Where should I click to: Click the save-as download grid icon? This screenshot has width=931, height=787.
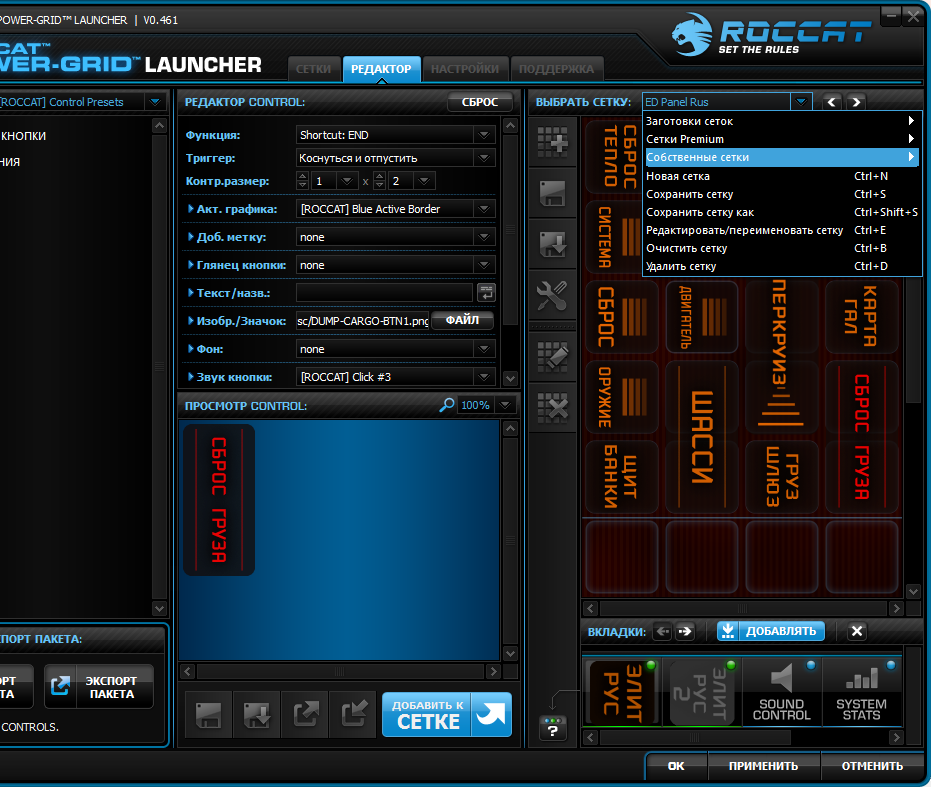[552, 244]
